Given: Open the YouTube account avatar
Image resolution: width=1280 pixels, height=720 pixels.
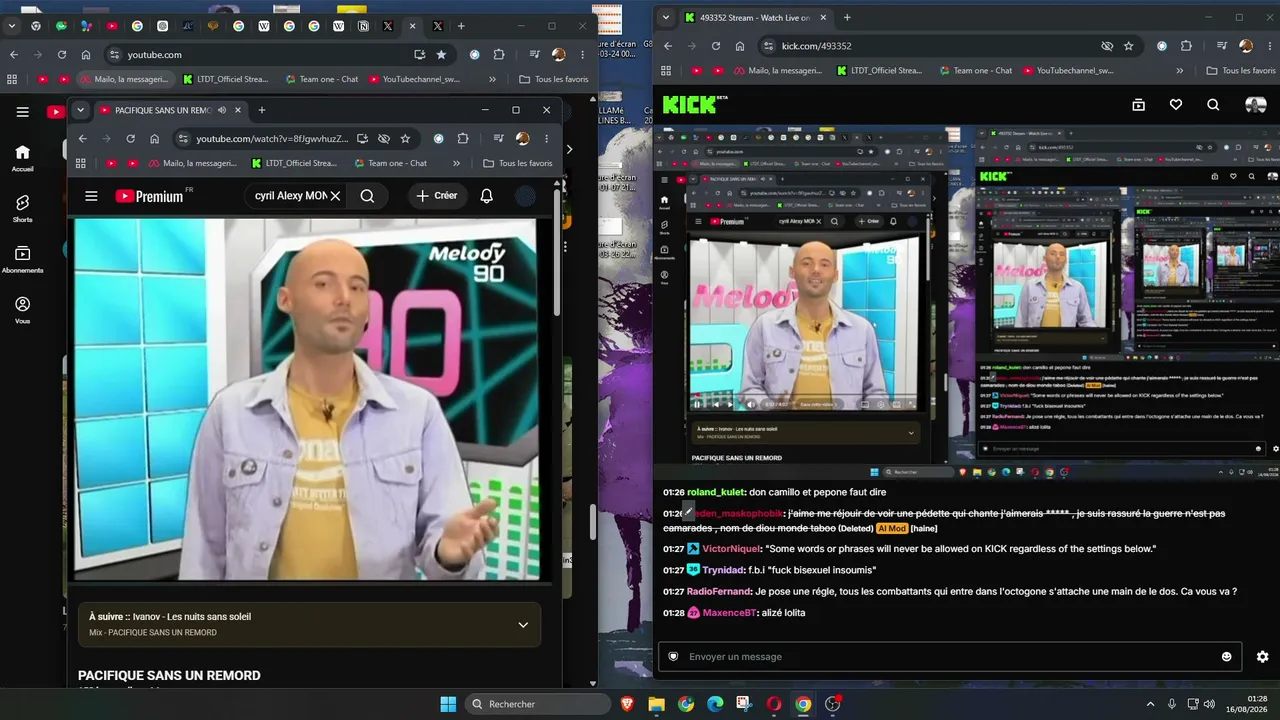Looking at the screenshot, I should pyautogui.click(x=525, y=196).
